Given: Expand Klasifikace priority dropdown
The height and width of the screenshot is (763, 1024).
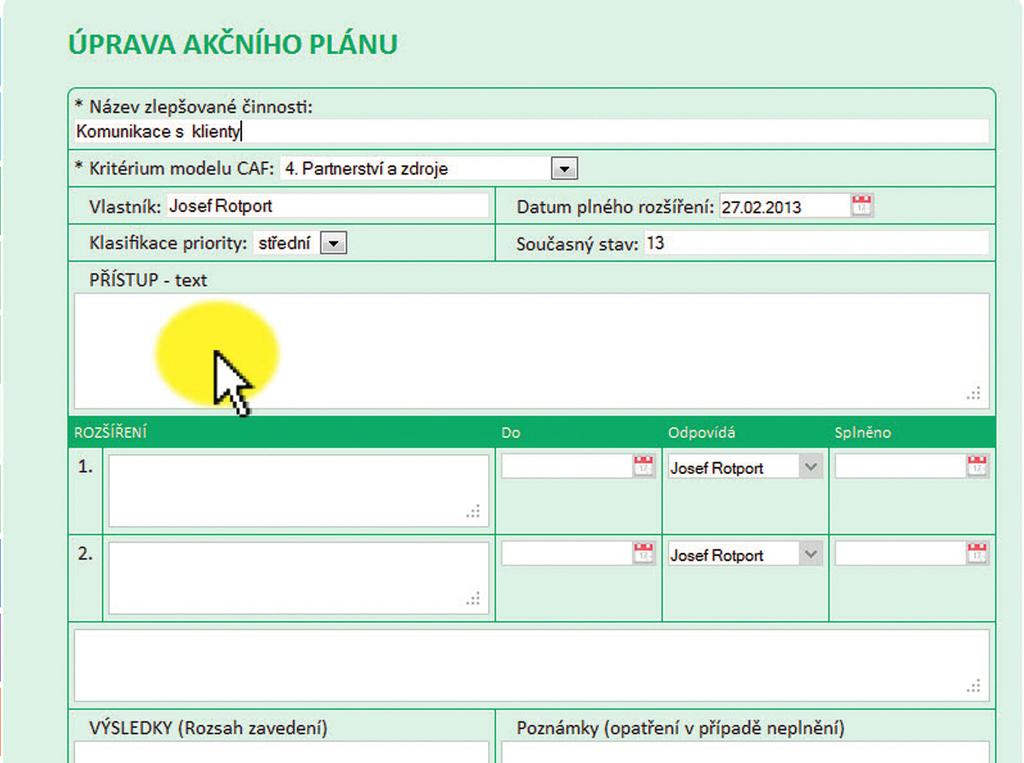Looking at the screenshot, I should [333, 243].
